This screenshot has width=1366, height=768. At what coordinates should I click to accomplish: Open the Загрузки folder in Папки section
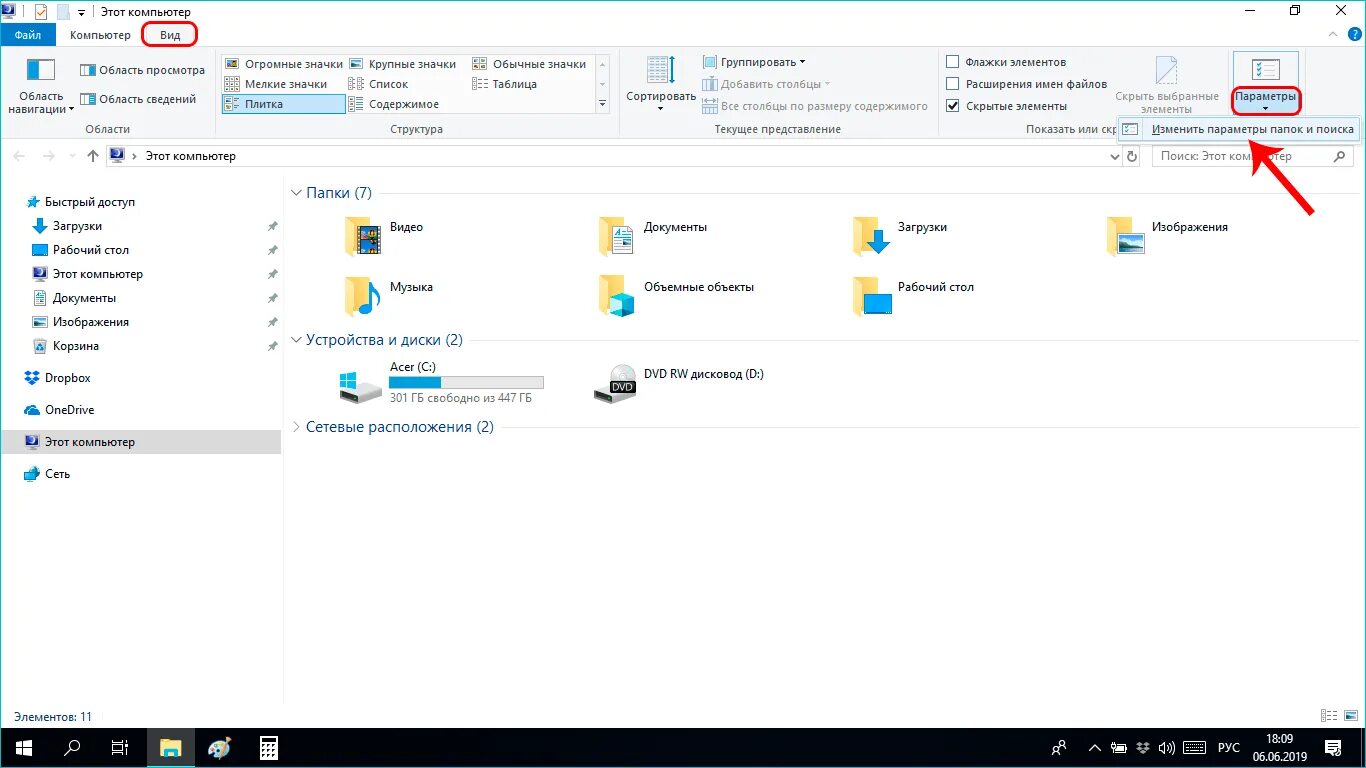tap(871, 236)
